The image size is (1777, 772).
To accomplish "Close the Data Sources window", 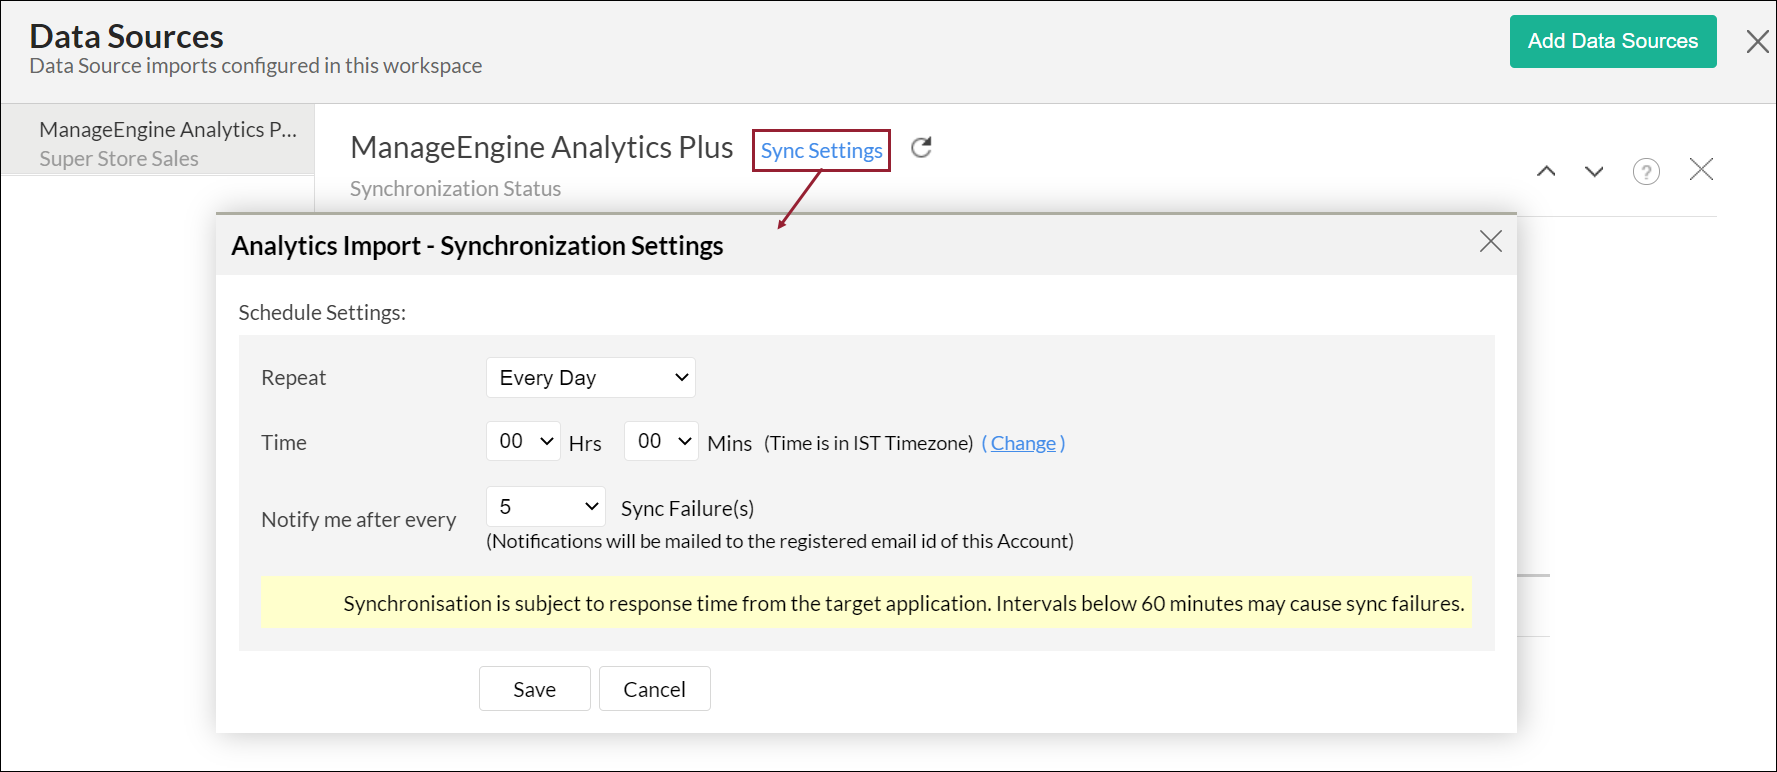I will tap(1757, 41).
